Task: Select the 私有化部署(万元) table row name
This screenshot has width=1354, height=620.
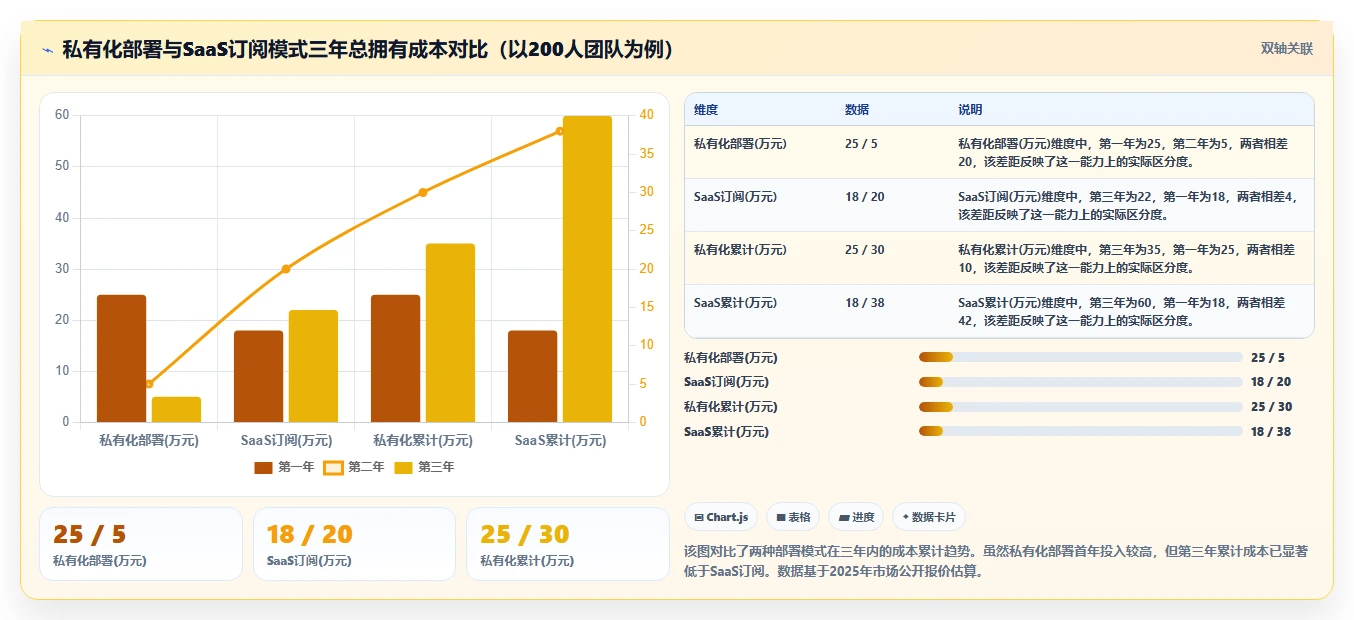Action: [x=740, y=144]
